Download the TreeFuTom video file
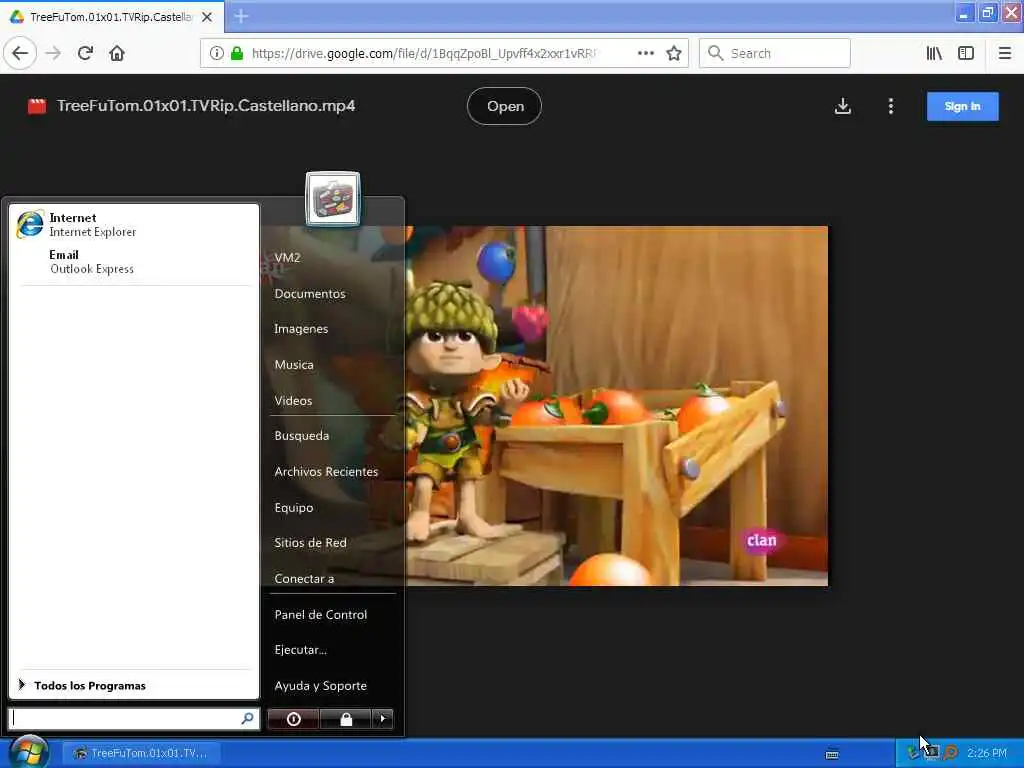Image resolution: width=1024 pixels, height=768 pixels. pos(842,106)
